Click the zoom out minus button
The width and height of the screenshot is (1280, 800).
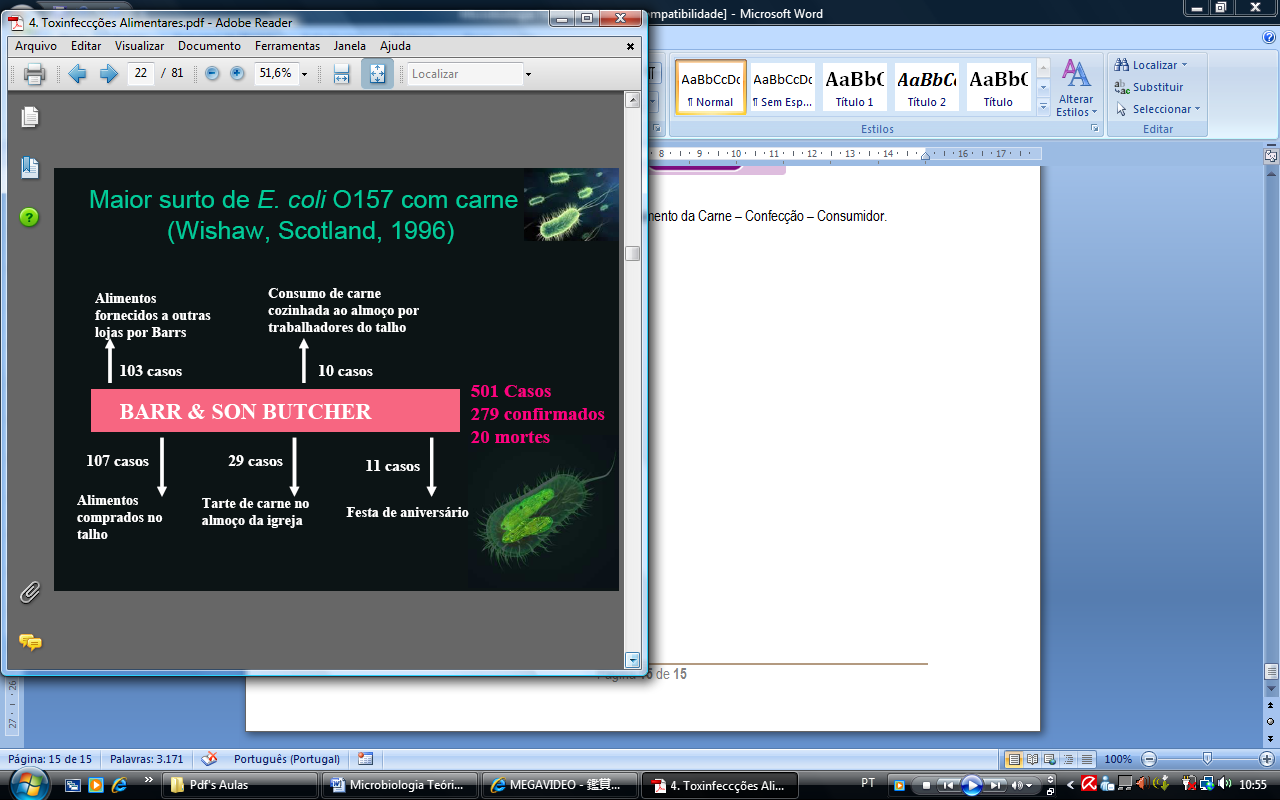pyautogui.click(x=212, y=73)
